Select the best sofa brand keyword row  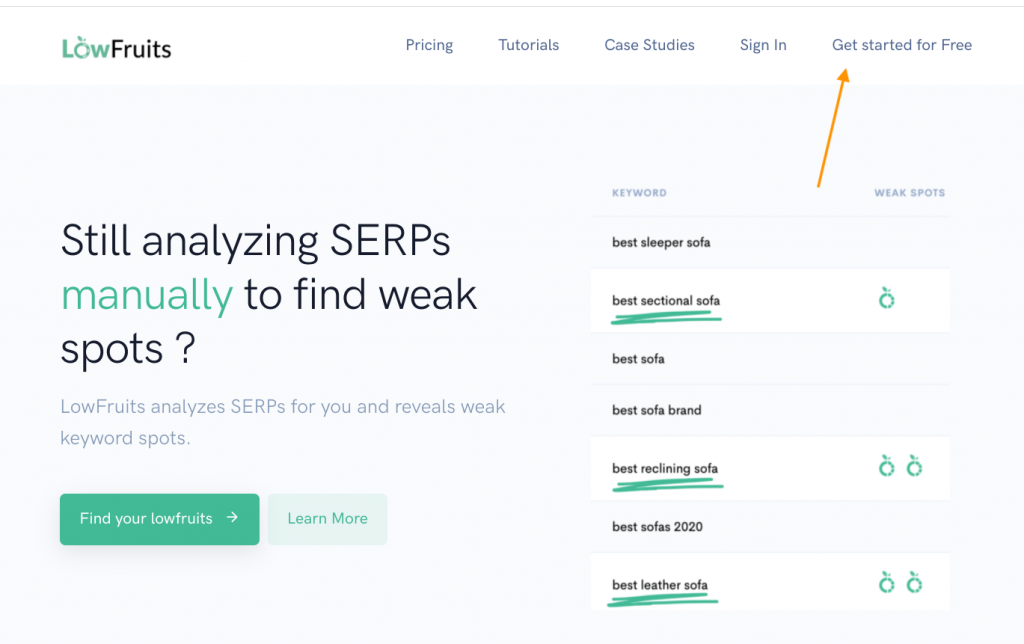tap(770, 410)
